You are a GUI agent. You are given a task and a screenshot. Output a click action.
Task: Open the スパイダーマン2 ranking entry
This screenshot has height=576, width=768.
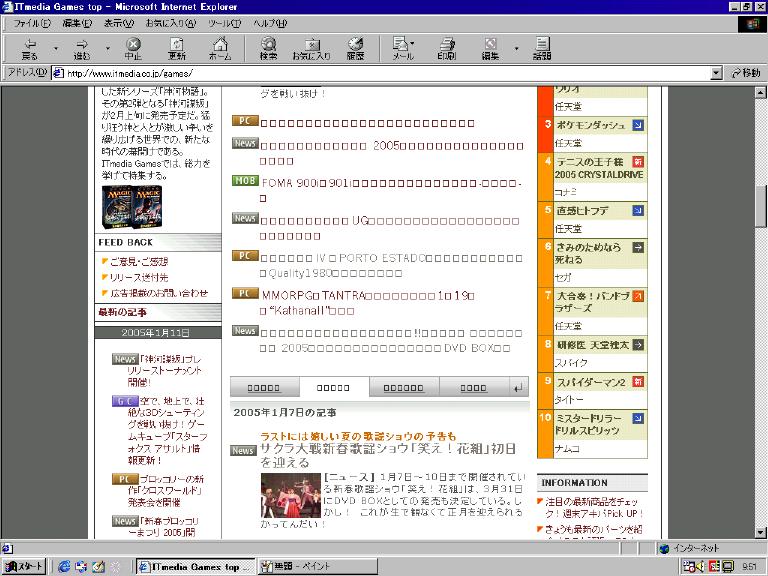tap(591, 382)
